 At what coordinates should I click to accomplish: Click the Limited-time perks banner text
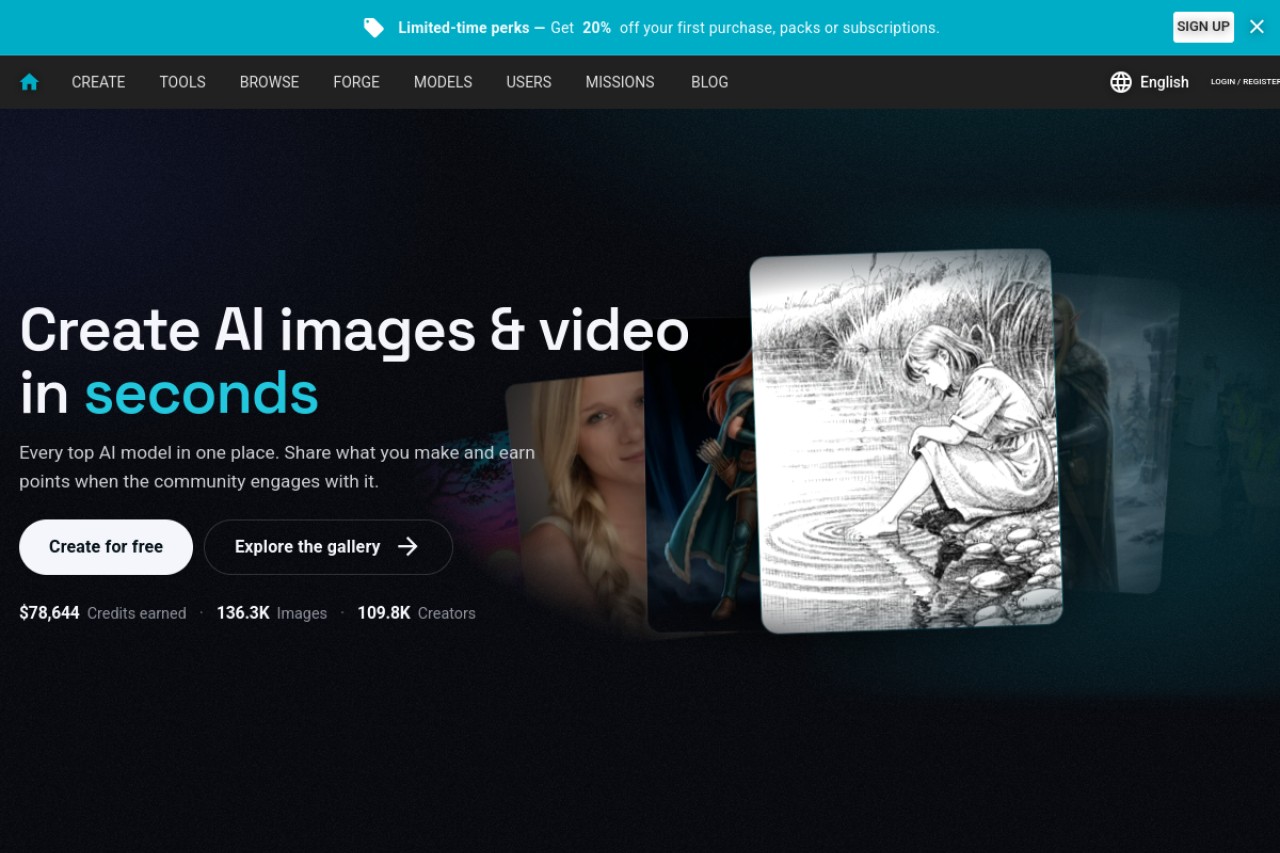tap(668, 28)
